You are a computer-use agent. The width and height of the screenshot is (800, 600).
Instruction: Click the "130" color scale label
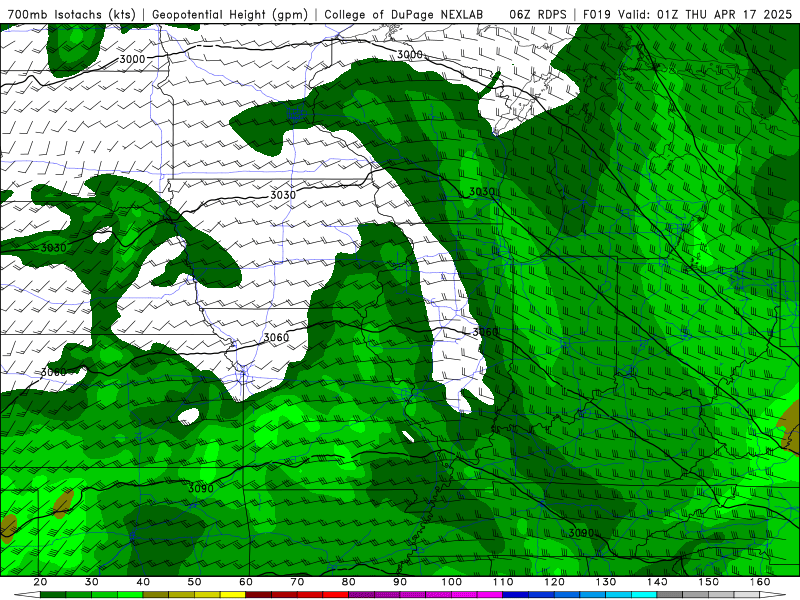coord(606,582)
